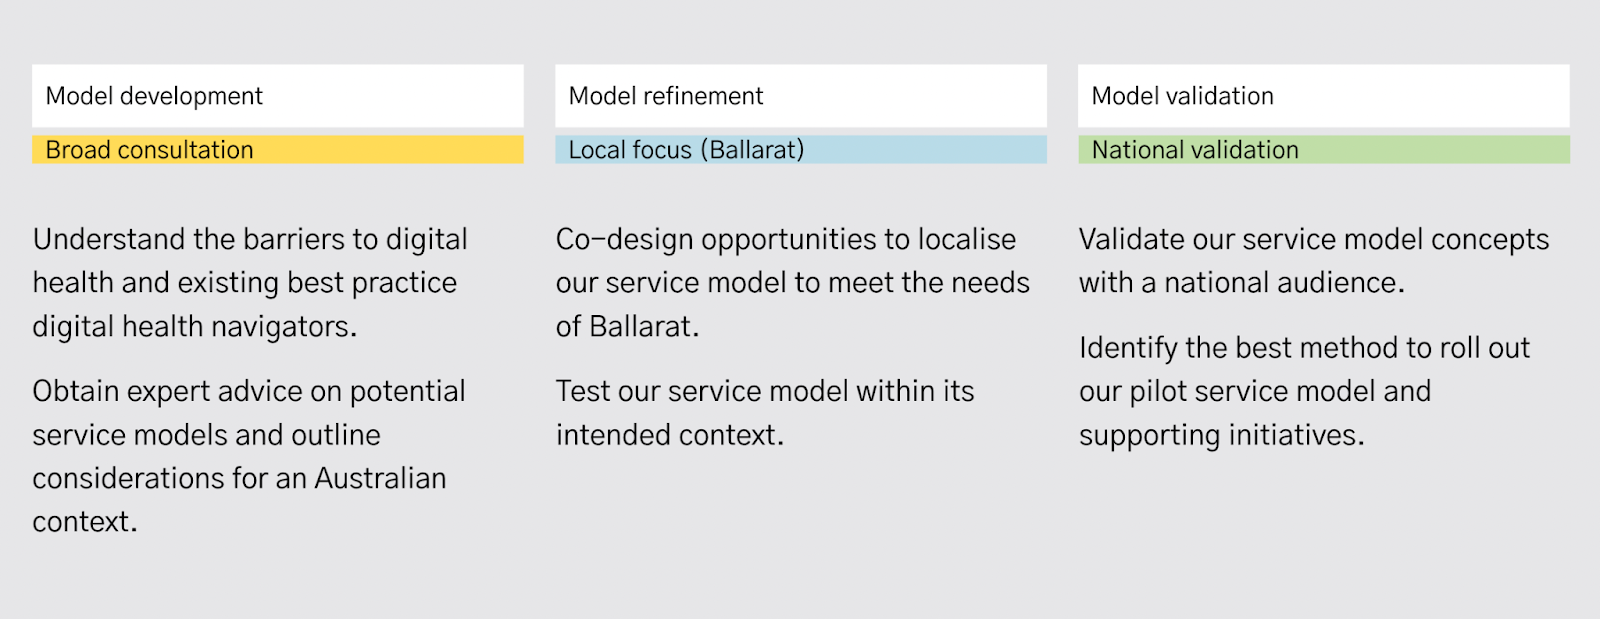Click the 'National validation' label text
The height and width of the screenshot is (619, 1600).
pos(1195,150)
